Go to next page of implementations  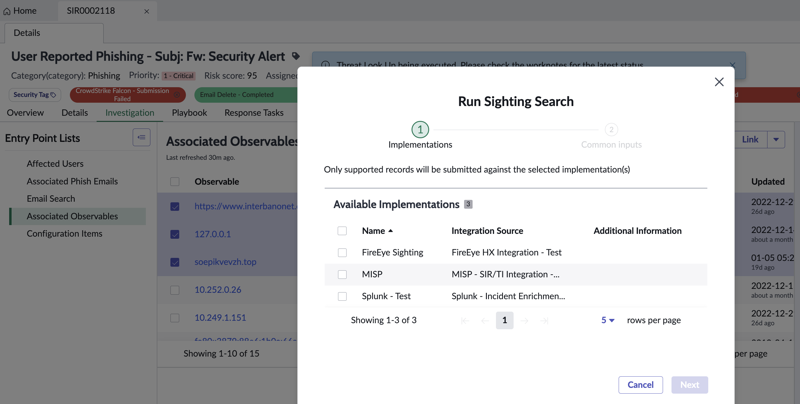(524, 320)
